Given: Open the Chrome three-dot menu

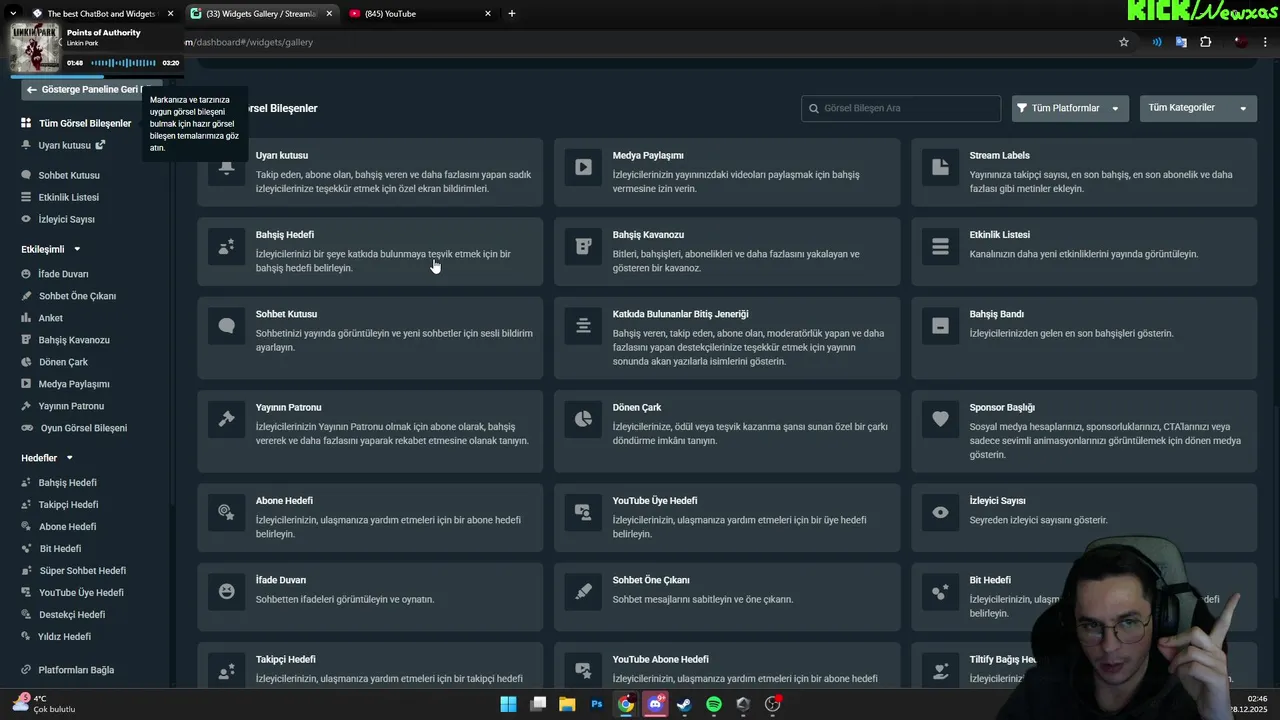Looking at the screenshot, I should pos(1264,42).
